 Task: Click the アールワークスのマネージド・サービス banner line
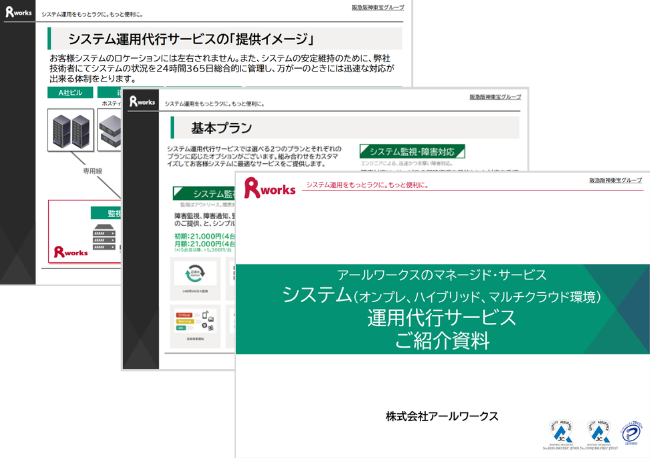tap(442, 274)
